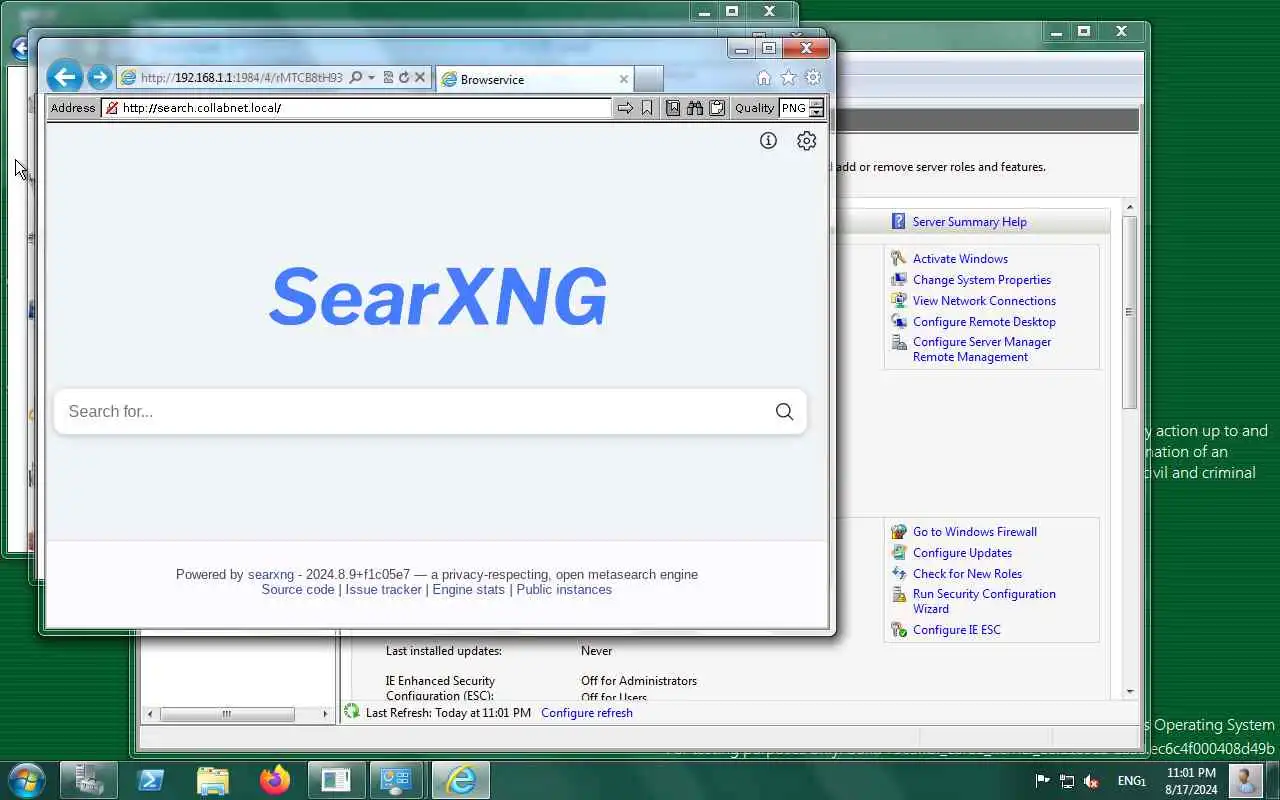This screenshot has width=1280, height=800.
Task: Click 'Configure Remote Desktop' link
Action: pos(984,322)
